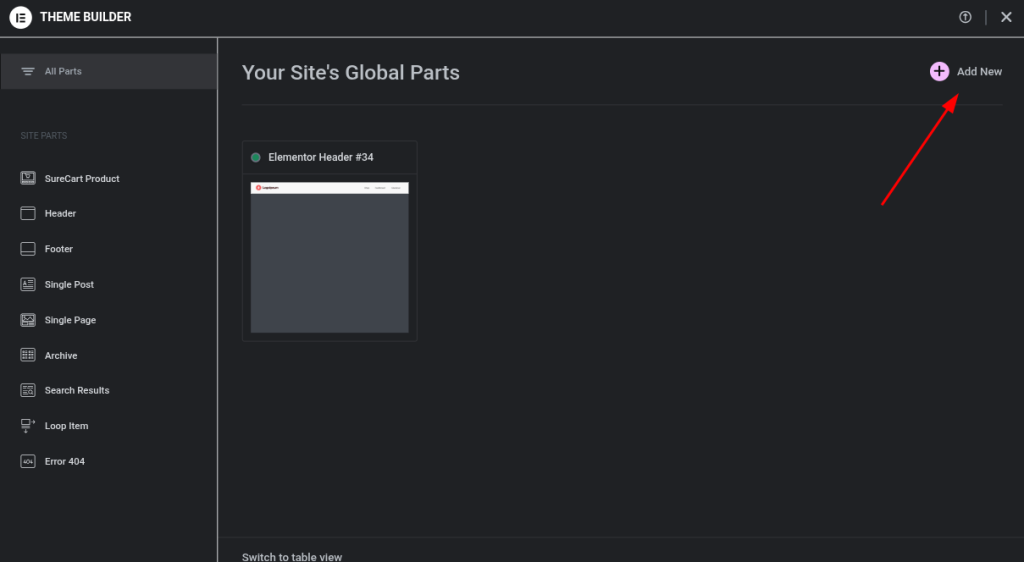Click the Elementor Header #34 title

[321, 158]
